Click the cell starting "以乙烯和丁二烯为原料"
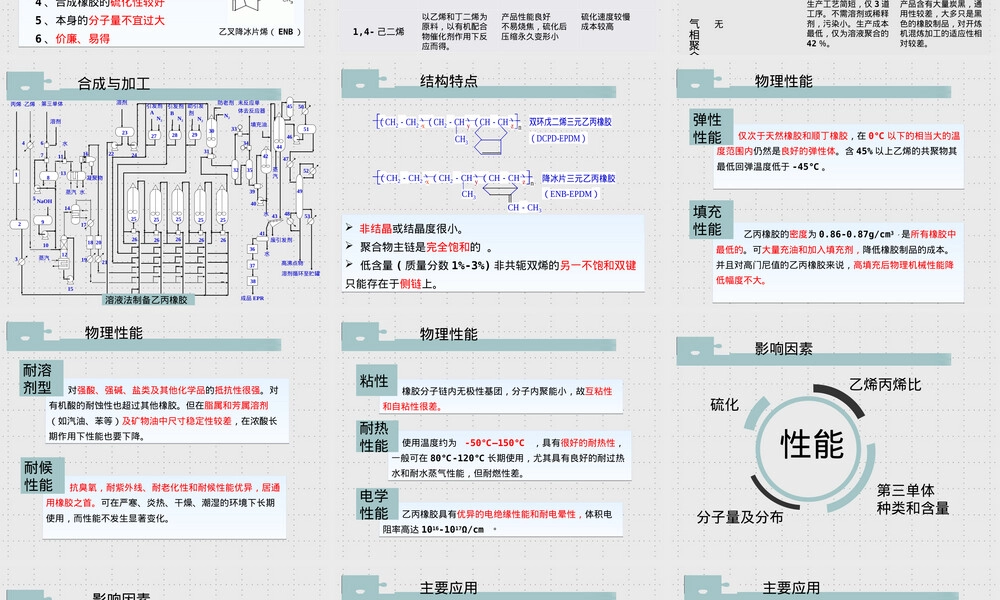1000x600 pixels. pyautogui.click(x=454, y=31)
